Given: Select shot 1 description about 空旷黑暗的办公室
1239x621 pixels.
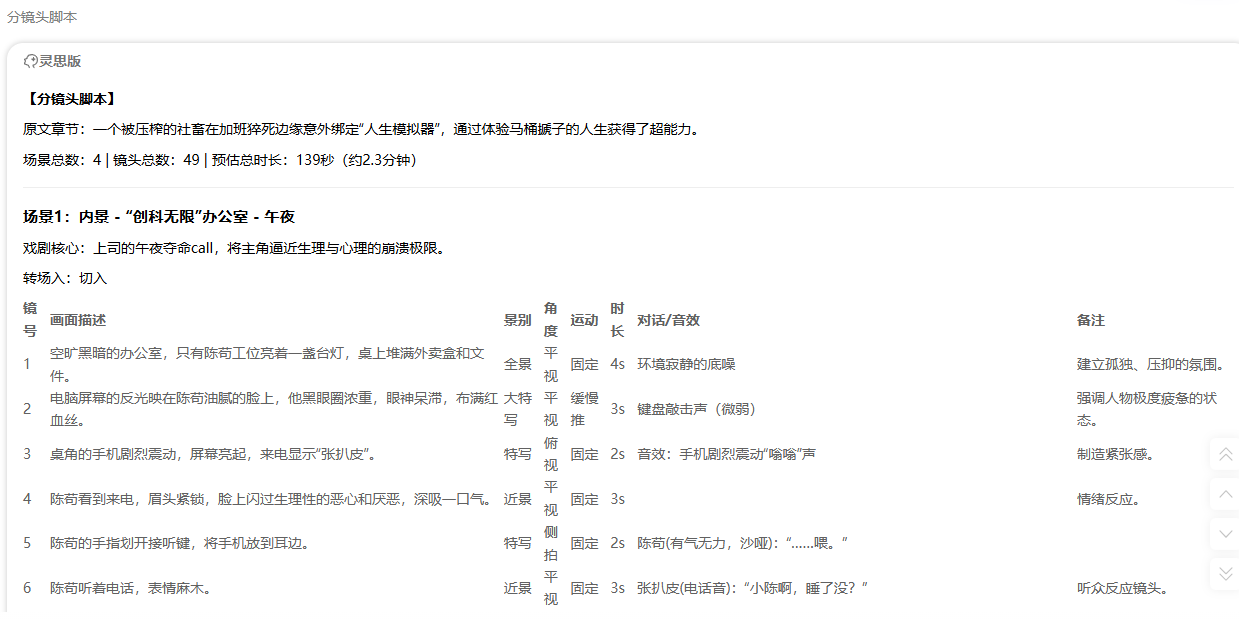Looking at the screenshot, I should pos(268,365).
